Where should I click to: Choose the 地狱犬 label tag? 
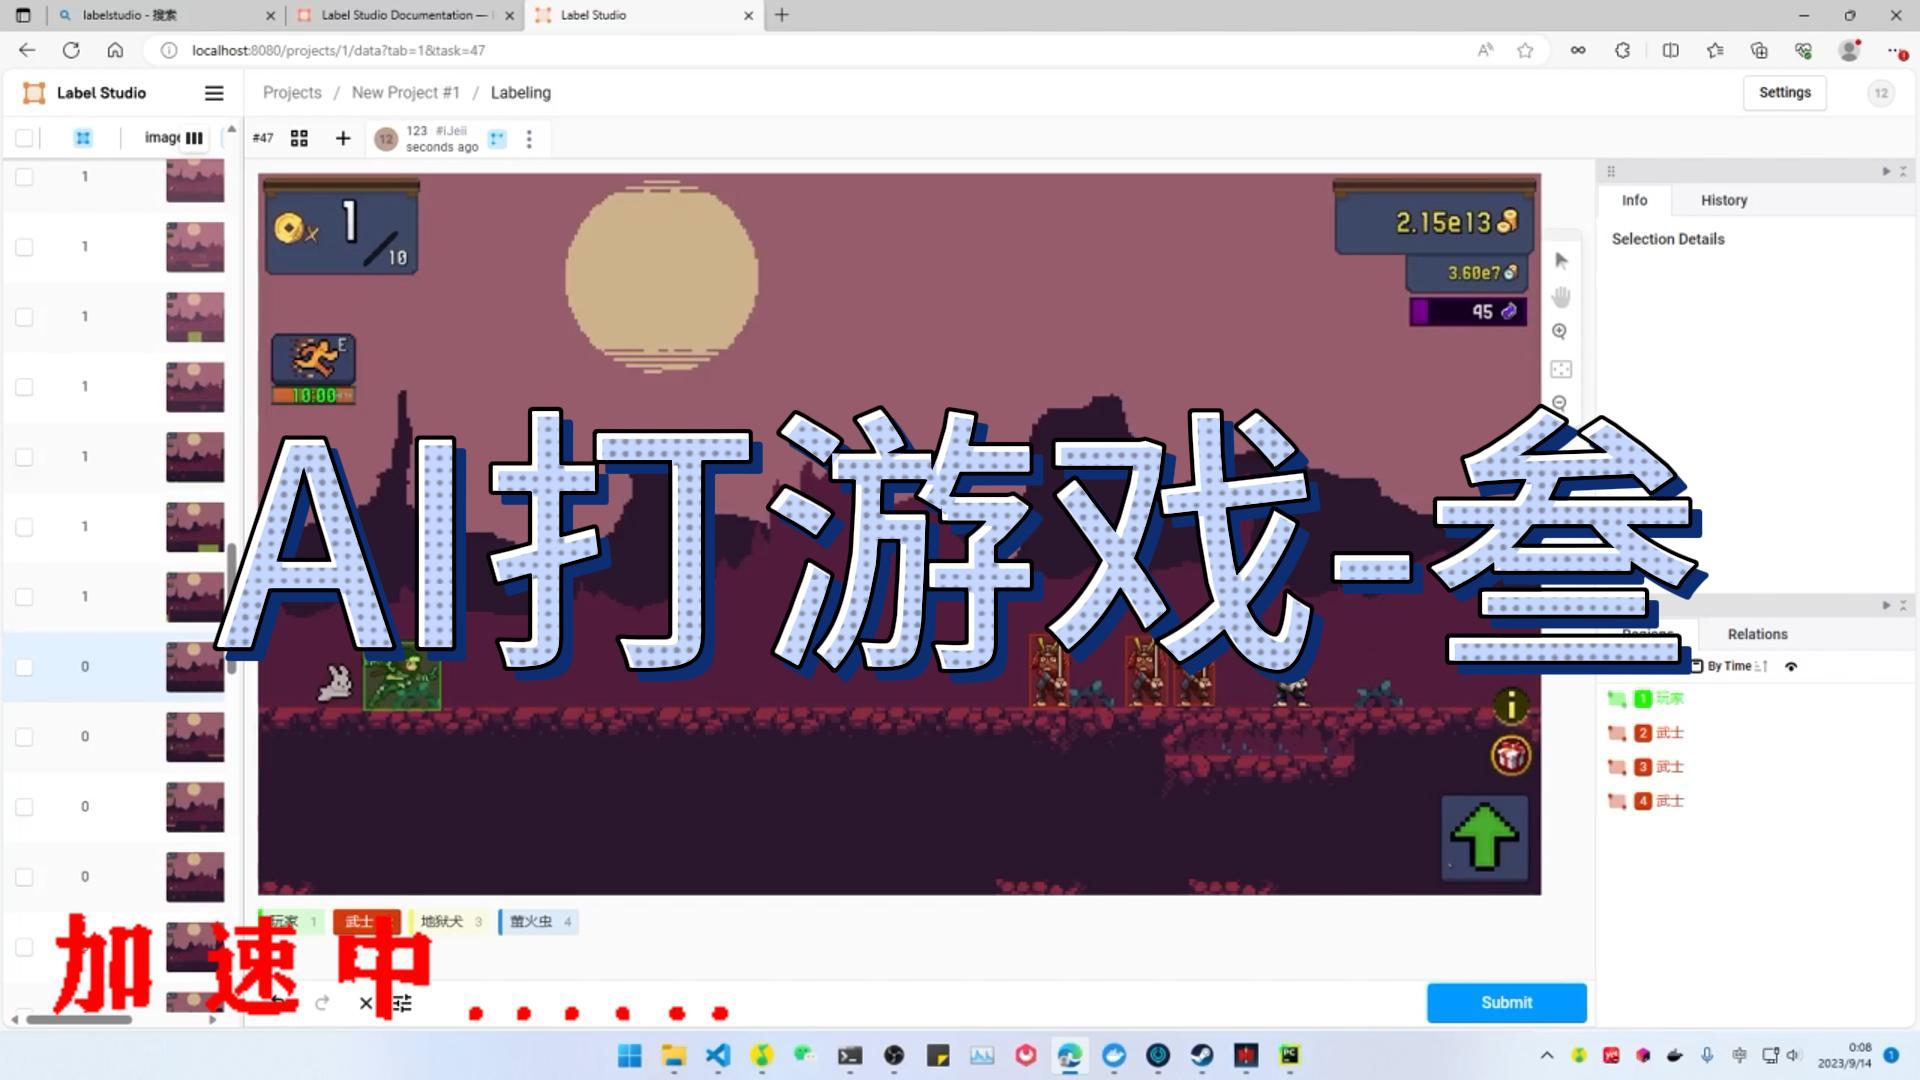[x=449, y=921]
